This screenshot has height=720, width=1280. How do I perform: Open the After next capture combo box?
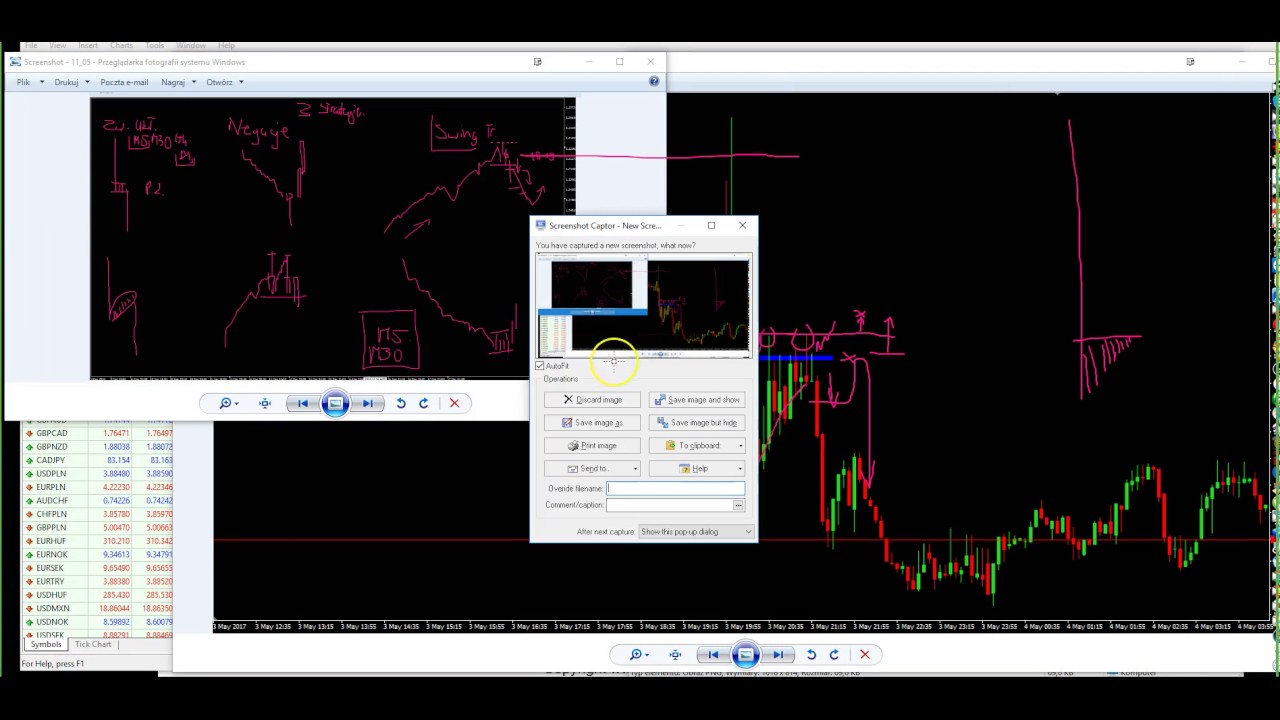696,532
